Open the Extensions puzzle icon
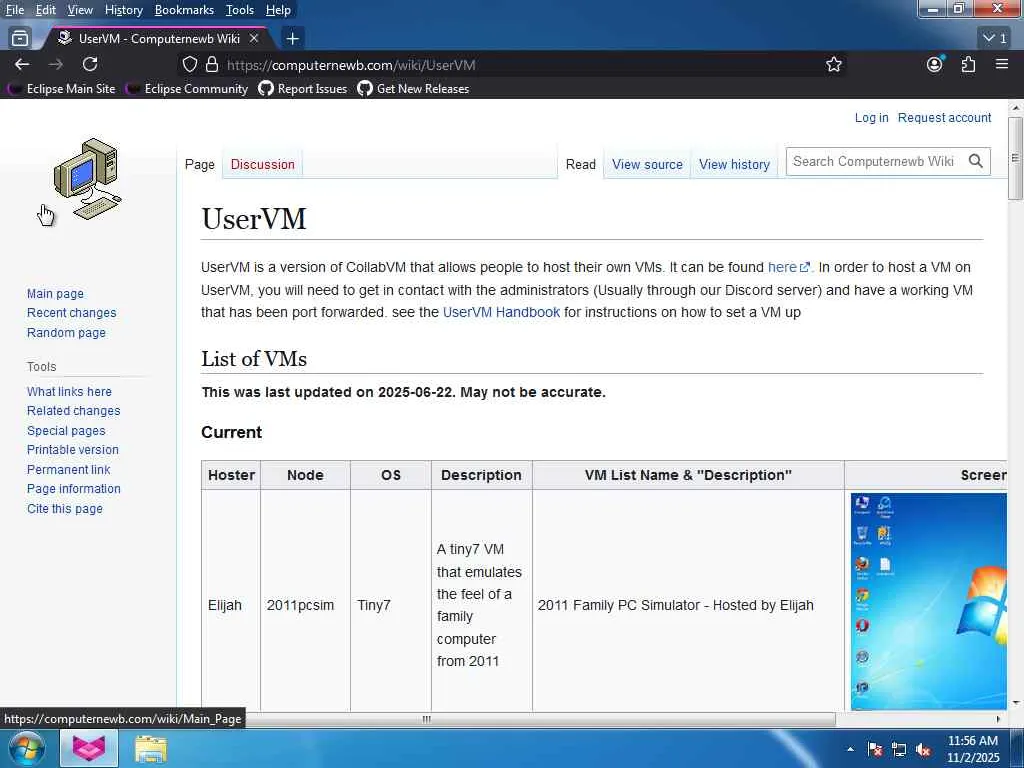 click(x=968, y=64)
